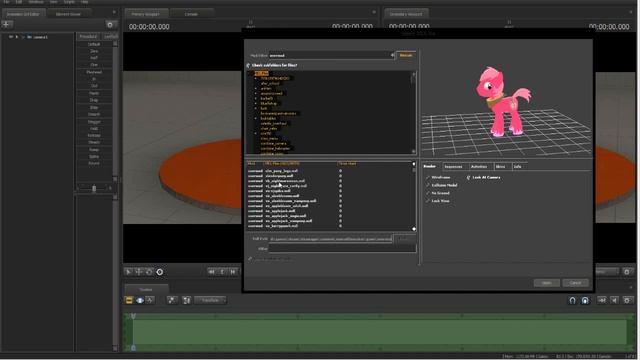Click Rescan button beside Mod Filter
This screenshot has width=640, height=360.
(406, 55)
